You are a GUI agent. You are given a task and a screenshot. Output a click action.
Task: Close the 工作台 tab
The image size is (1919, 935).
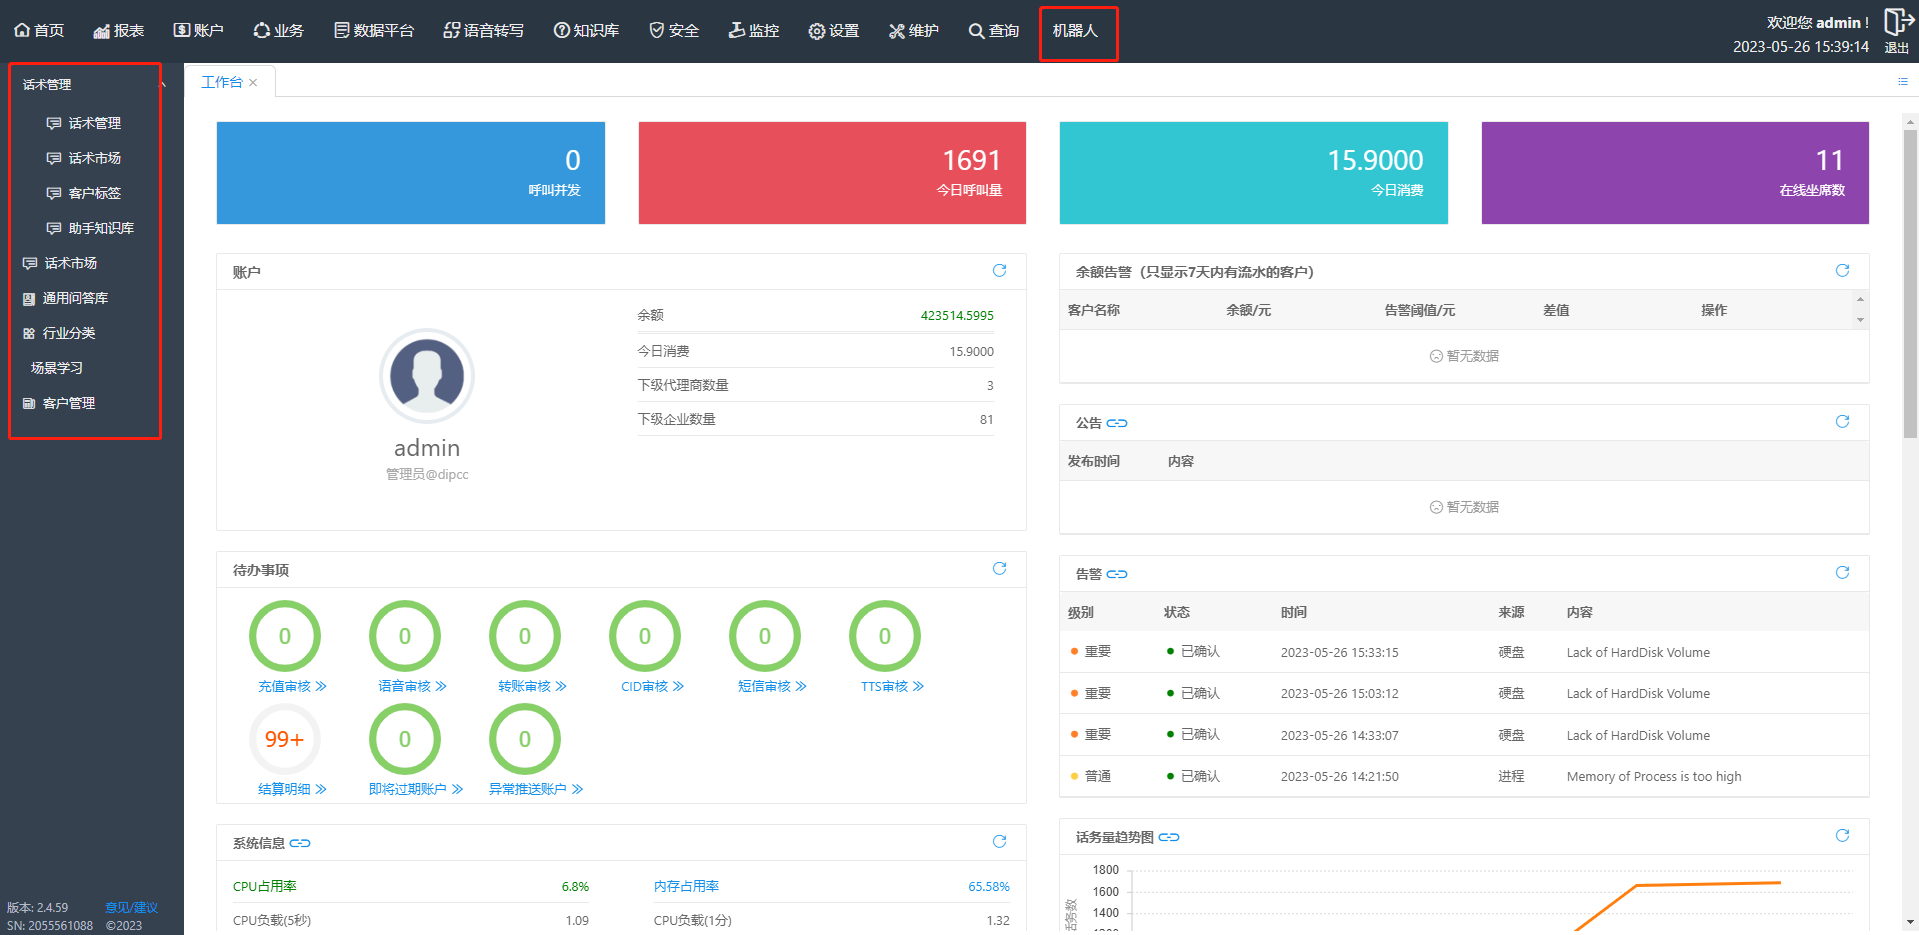tap(254, 83)
